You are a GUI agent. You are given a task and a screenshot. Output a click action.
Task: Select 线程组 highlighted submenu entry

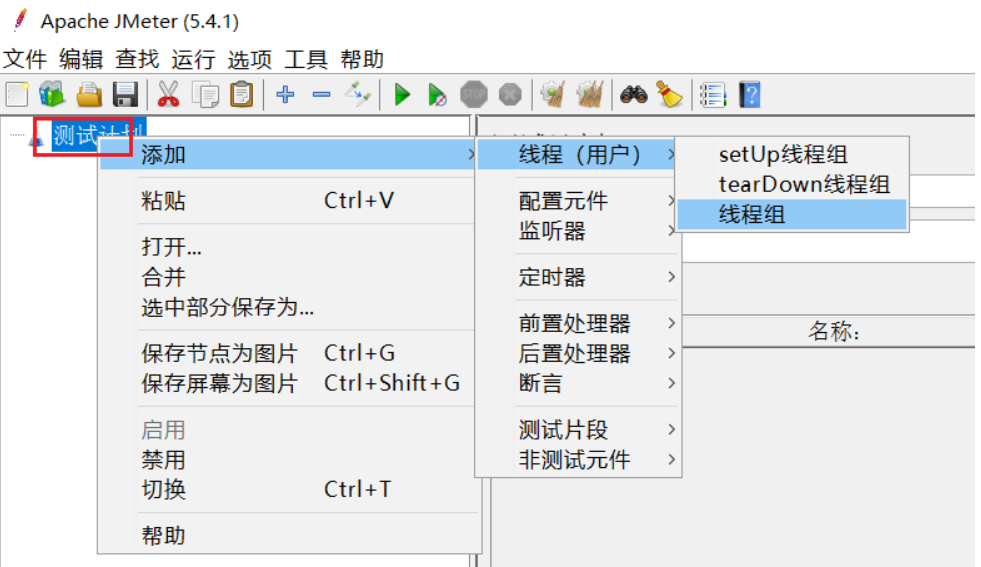[792, 214]
